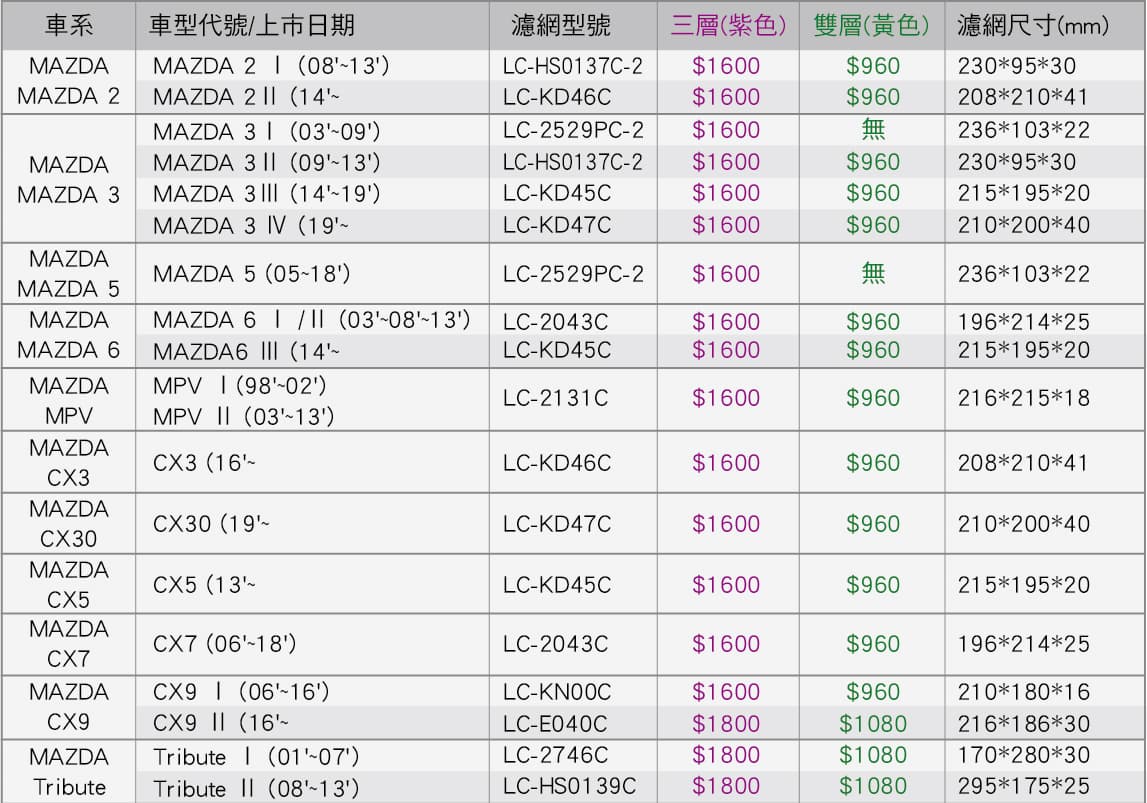Click the green 雙層(黃色) header
The image size is (1147, 803).
coord(871,26)
